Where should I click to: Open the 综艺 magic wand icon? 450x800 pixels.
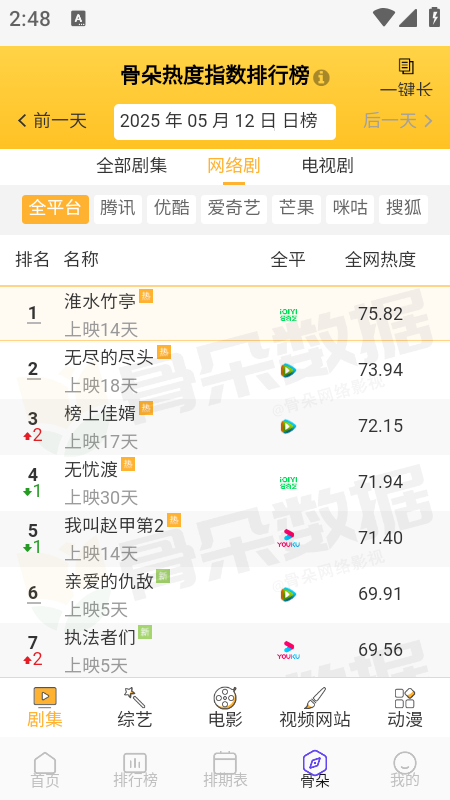pos(135,697)
